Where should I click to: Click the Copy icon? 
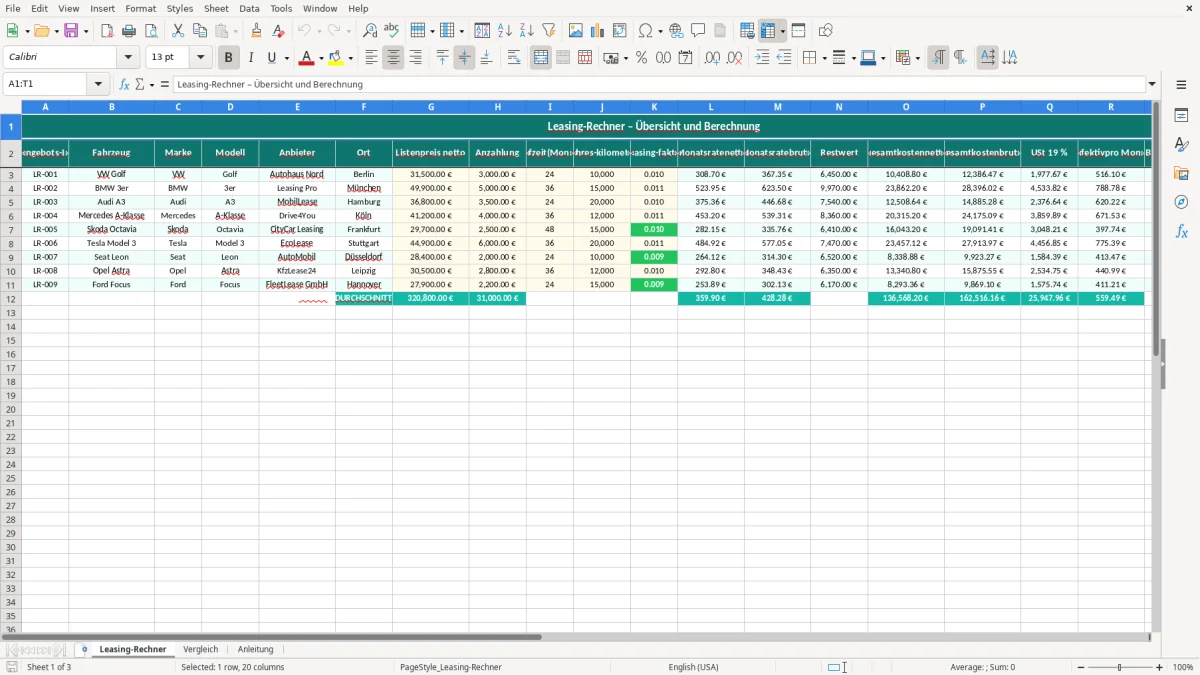200,31
